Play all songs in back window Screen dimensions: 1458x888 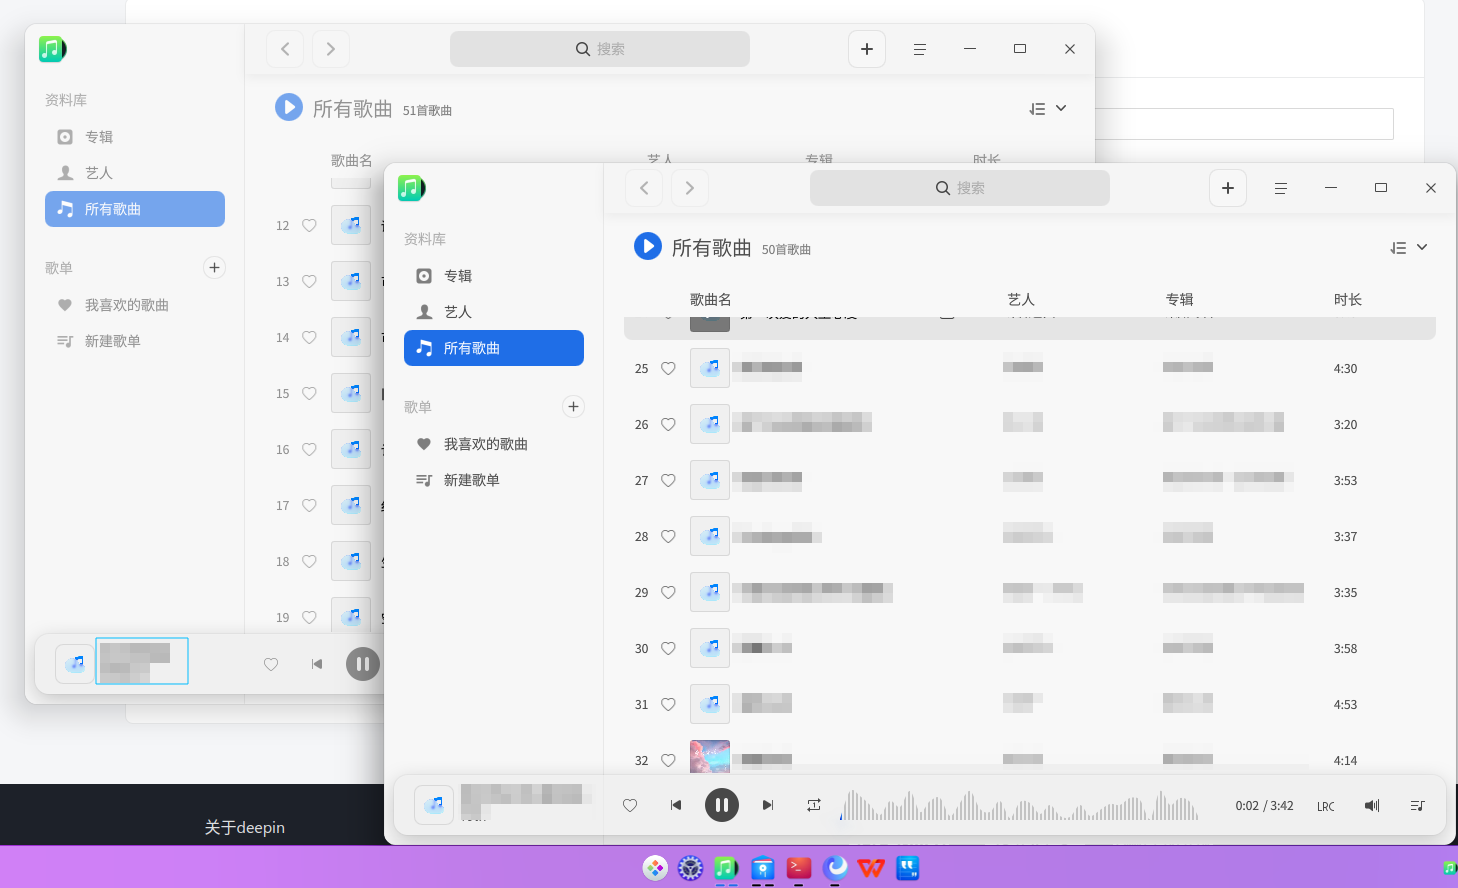tap(289, 107)
